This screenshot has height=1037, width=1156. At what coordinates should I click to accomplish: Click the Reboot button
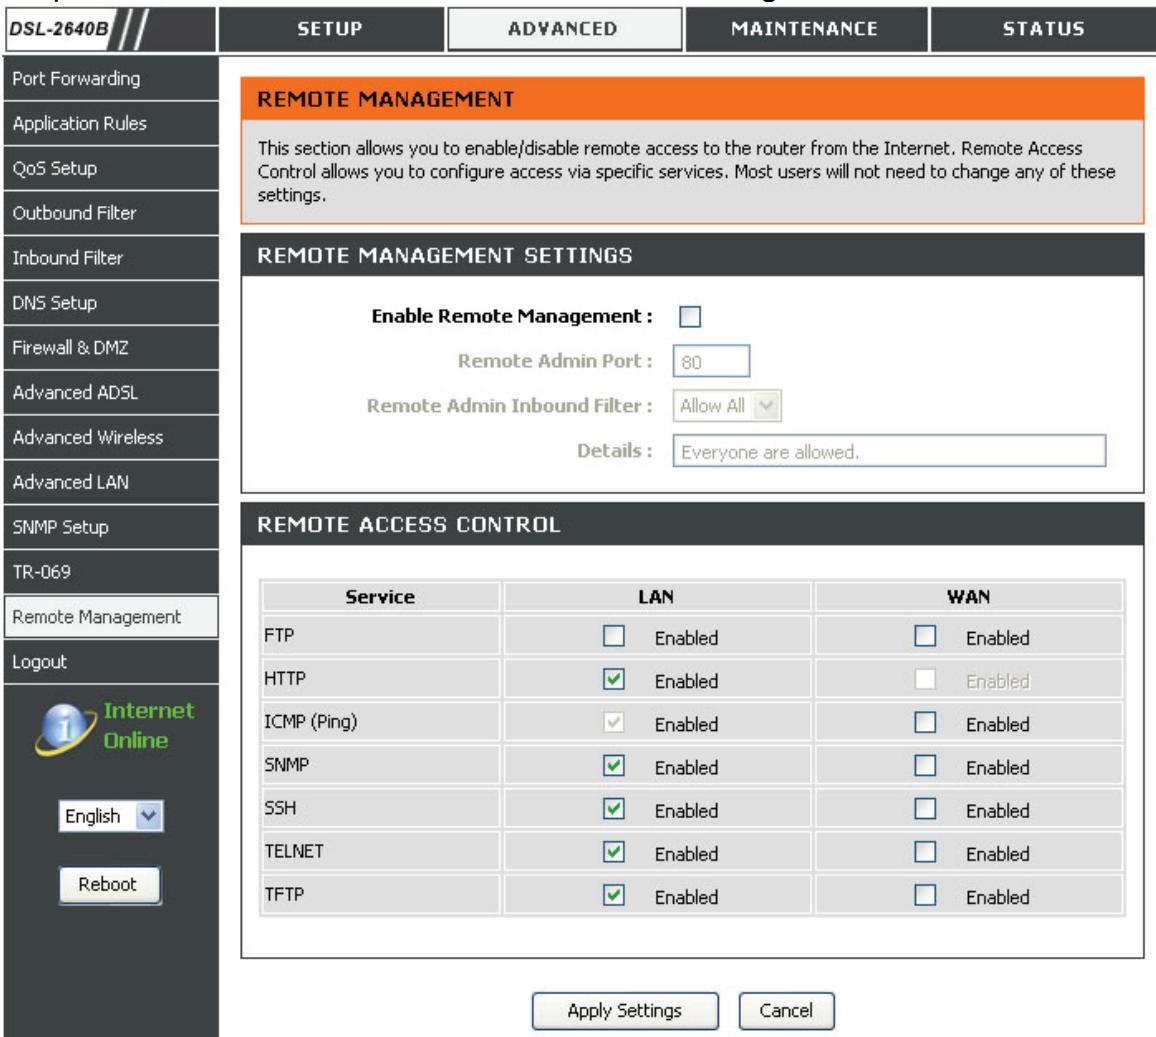pos(108,884)
